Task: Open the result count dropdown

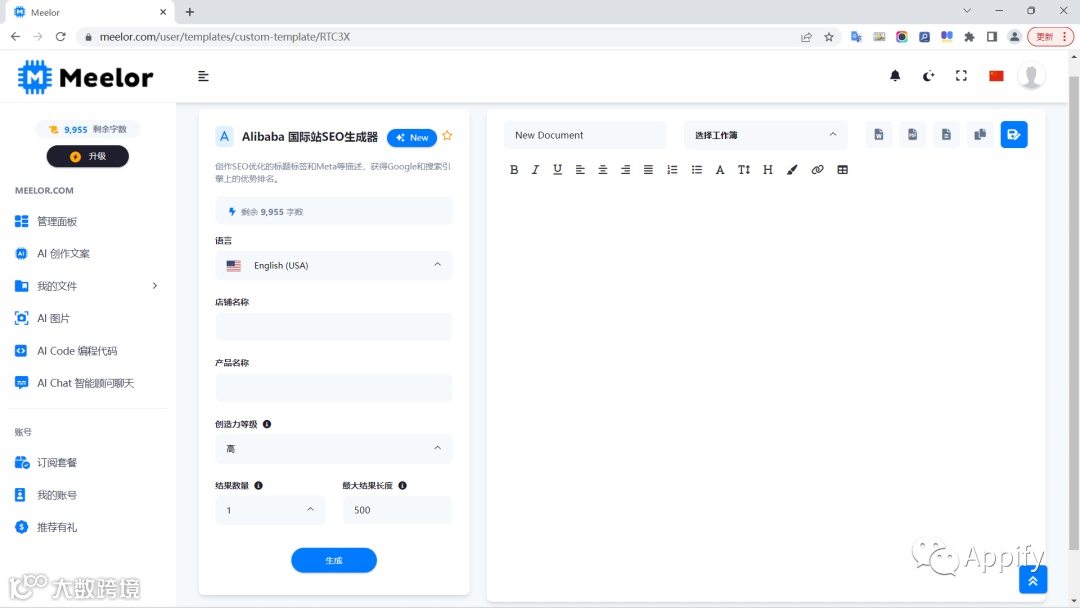Action: tap(270, 510)
